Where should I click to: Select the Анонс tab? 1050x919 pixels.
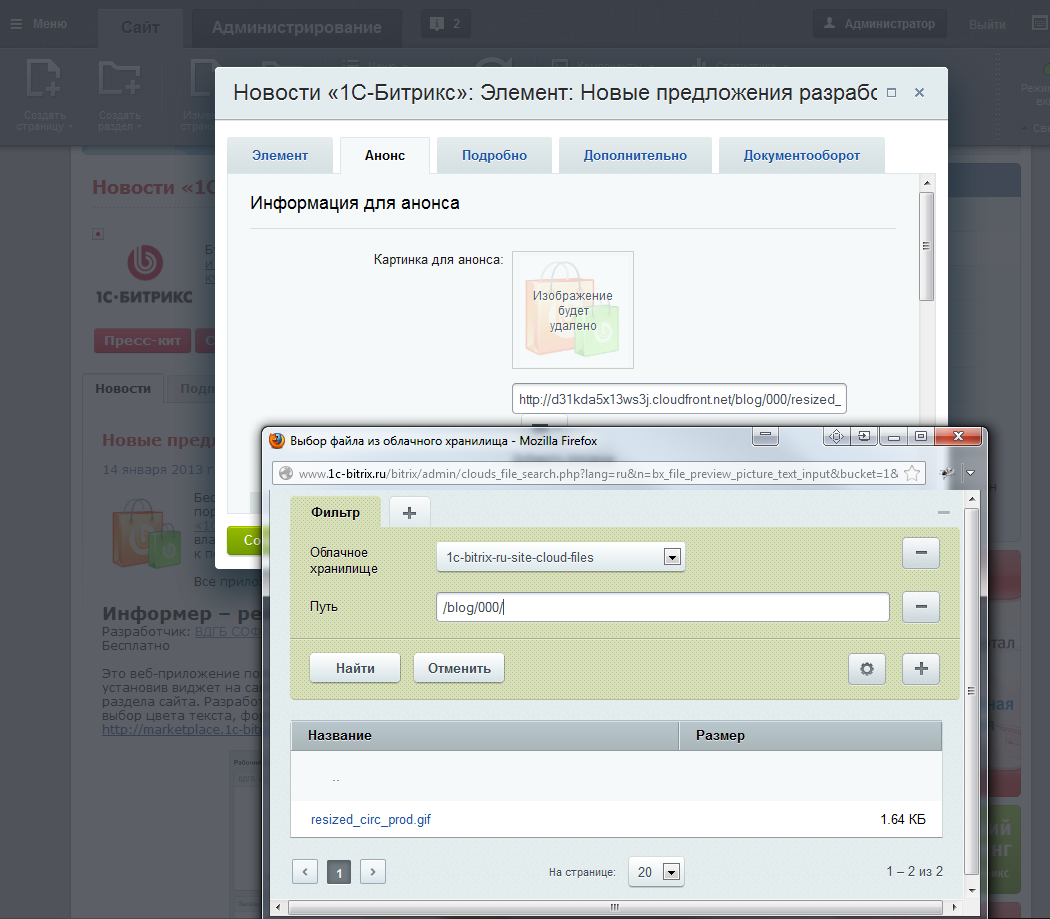(x=385, y=155)
